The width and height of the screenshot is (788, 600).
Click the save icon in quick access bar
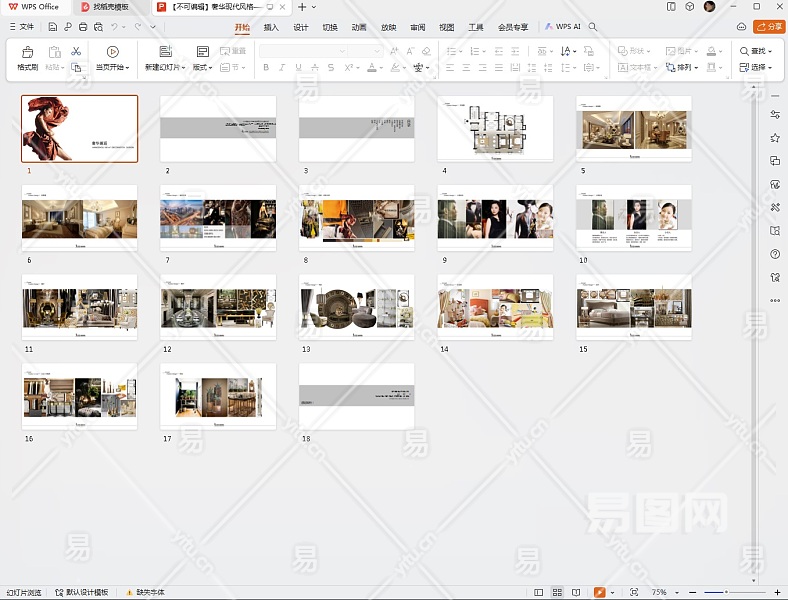coord(52,27)
